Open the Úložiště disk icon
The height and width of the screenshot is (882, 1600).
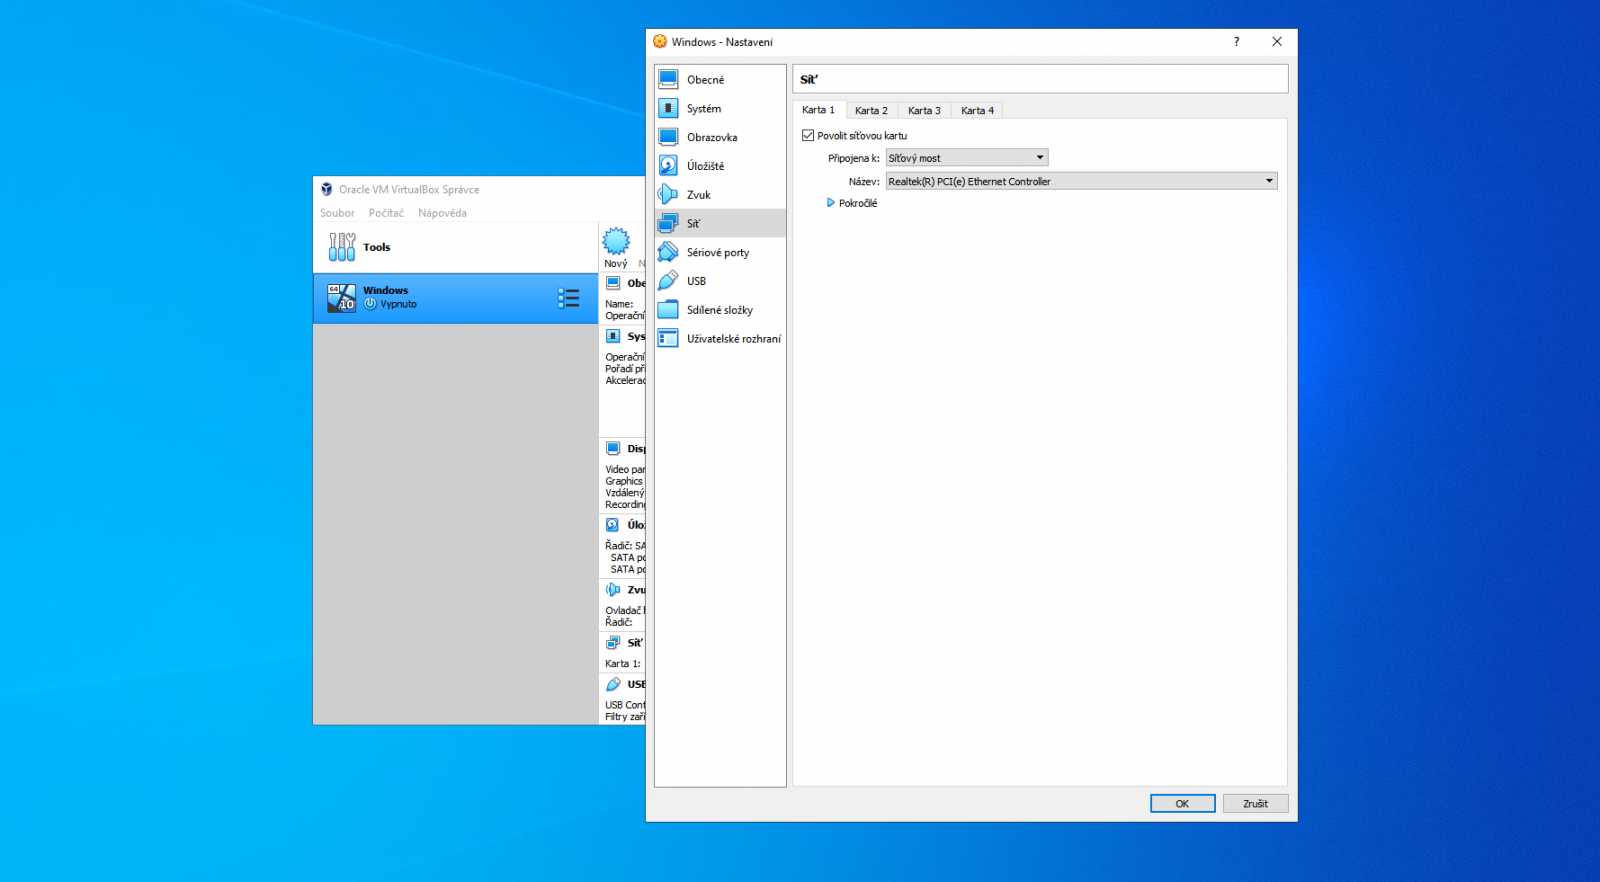(668, 166)
